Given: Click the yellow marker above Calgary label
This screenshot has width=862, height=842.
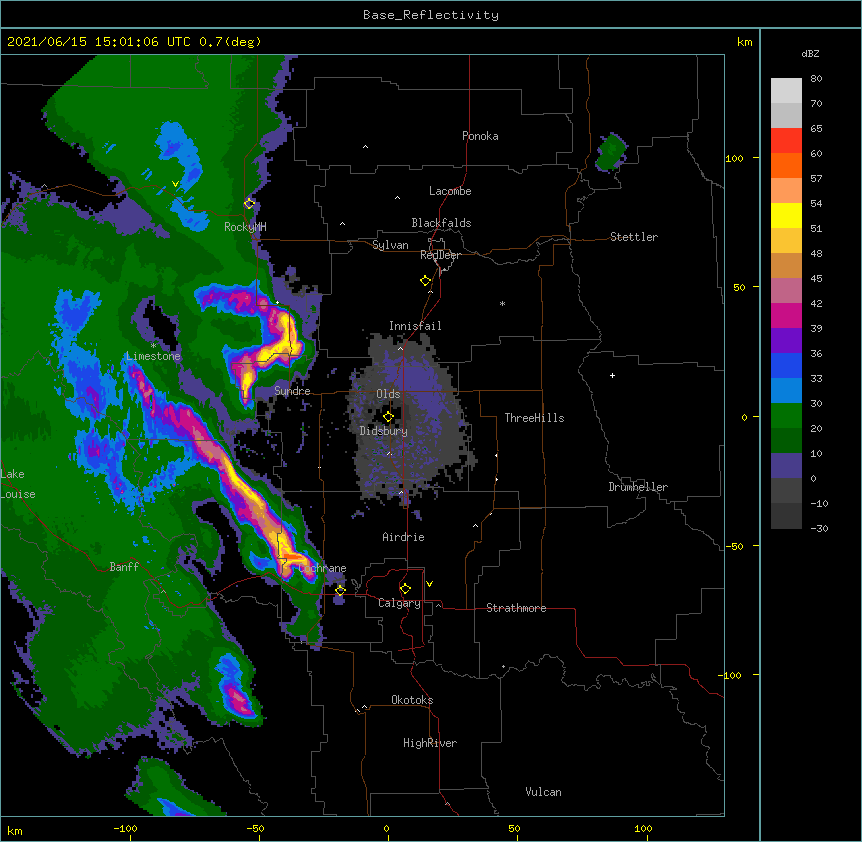Looking at the screenshot, I should point(405,589).
